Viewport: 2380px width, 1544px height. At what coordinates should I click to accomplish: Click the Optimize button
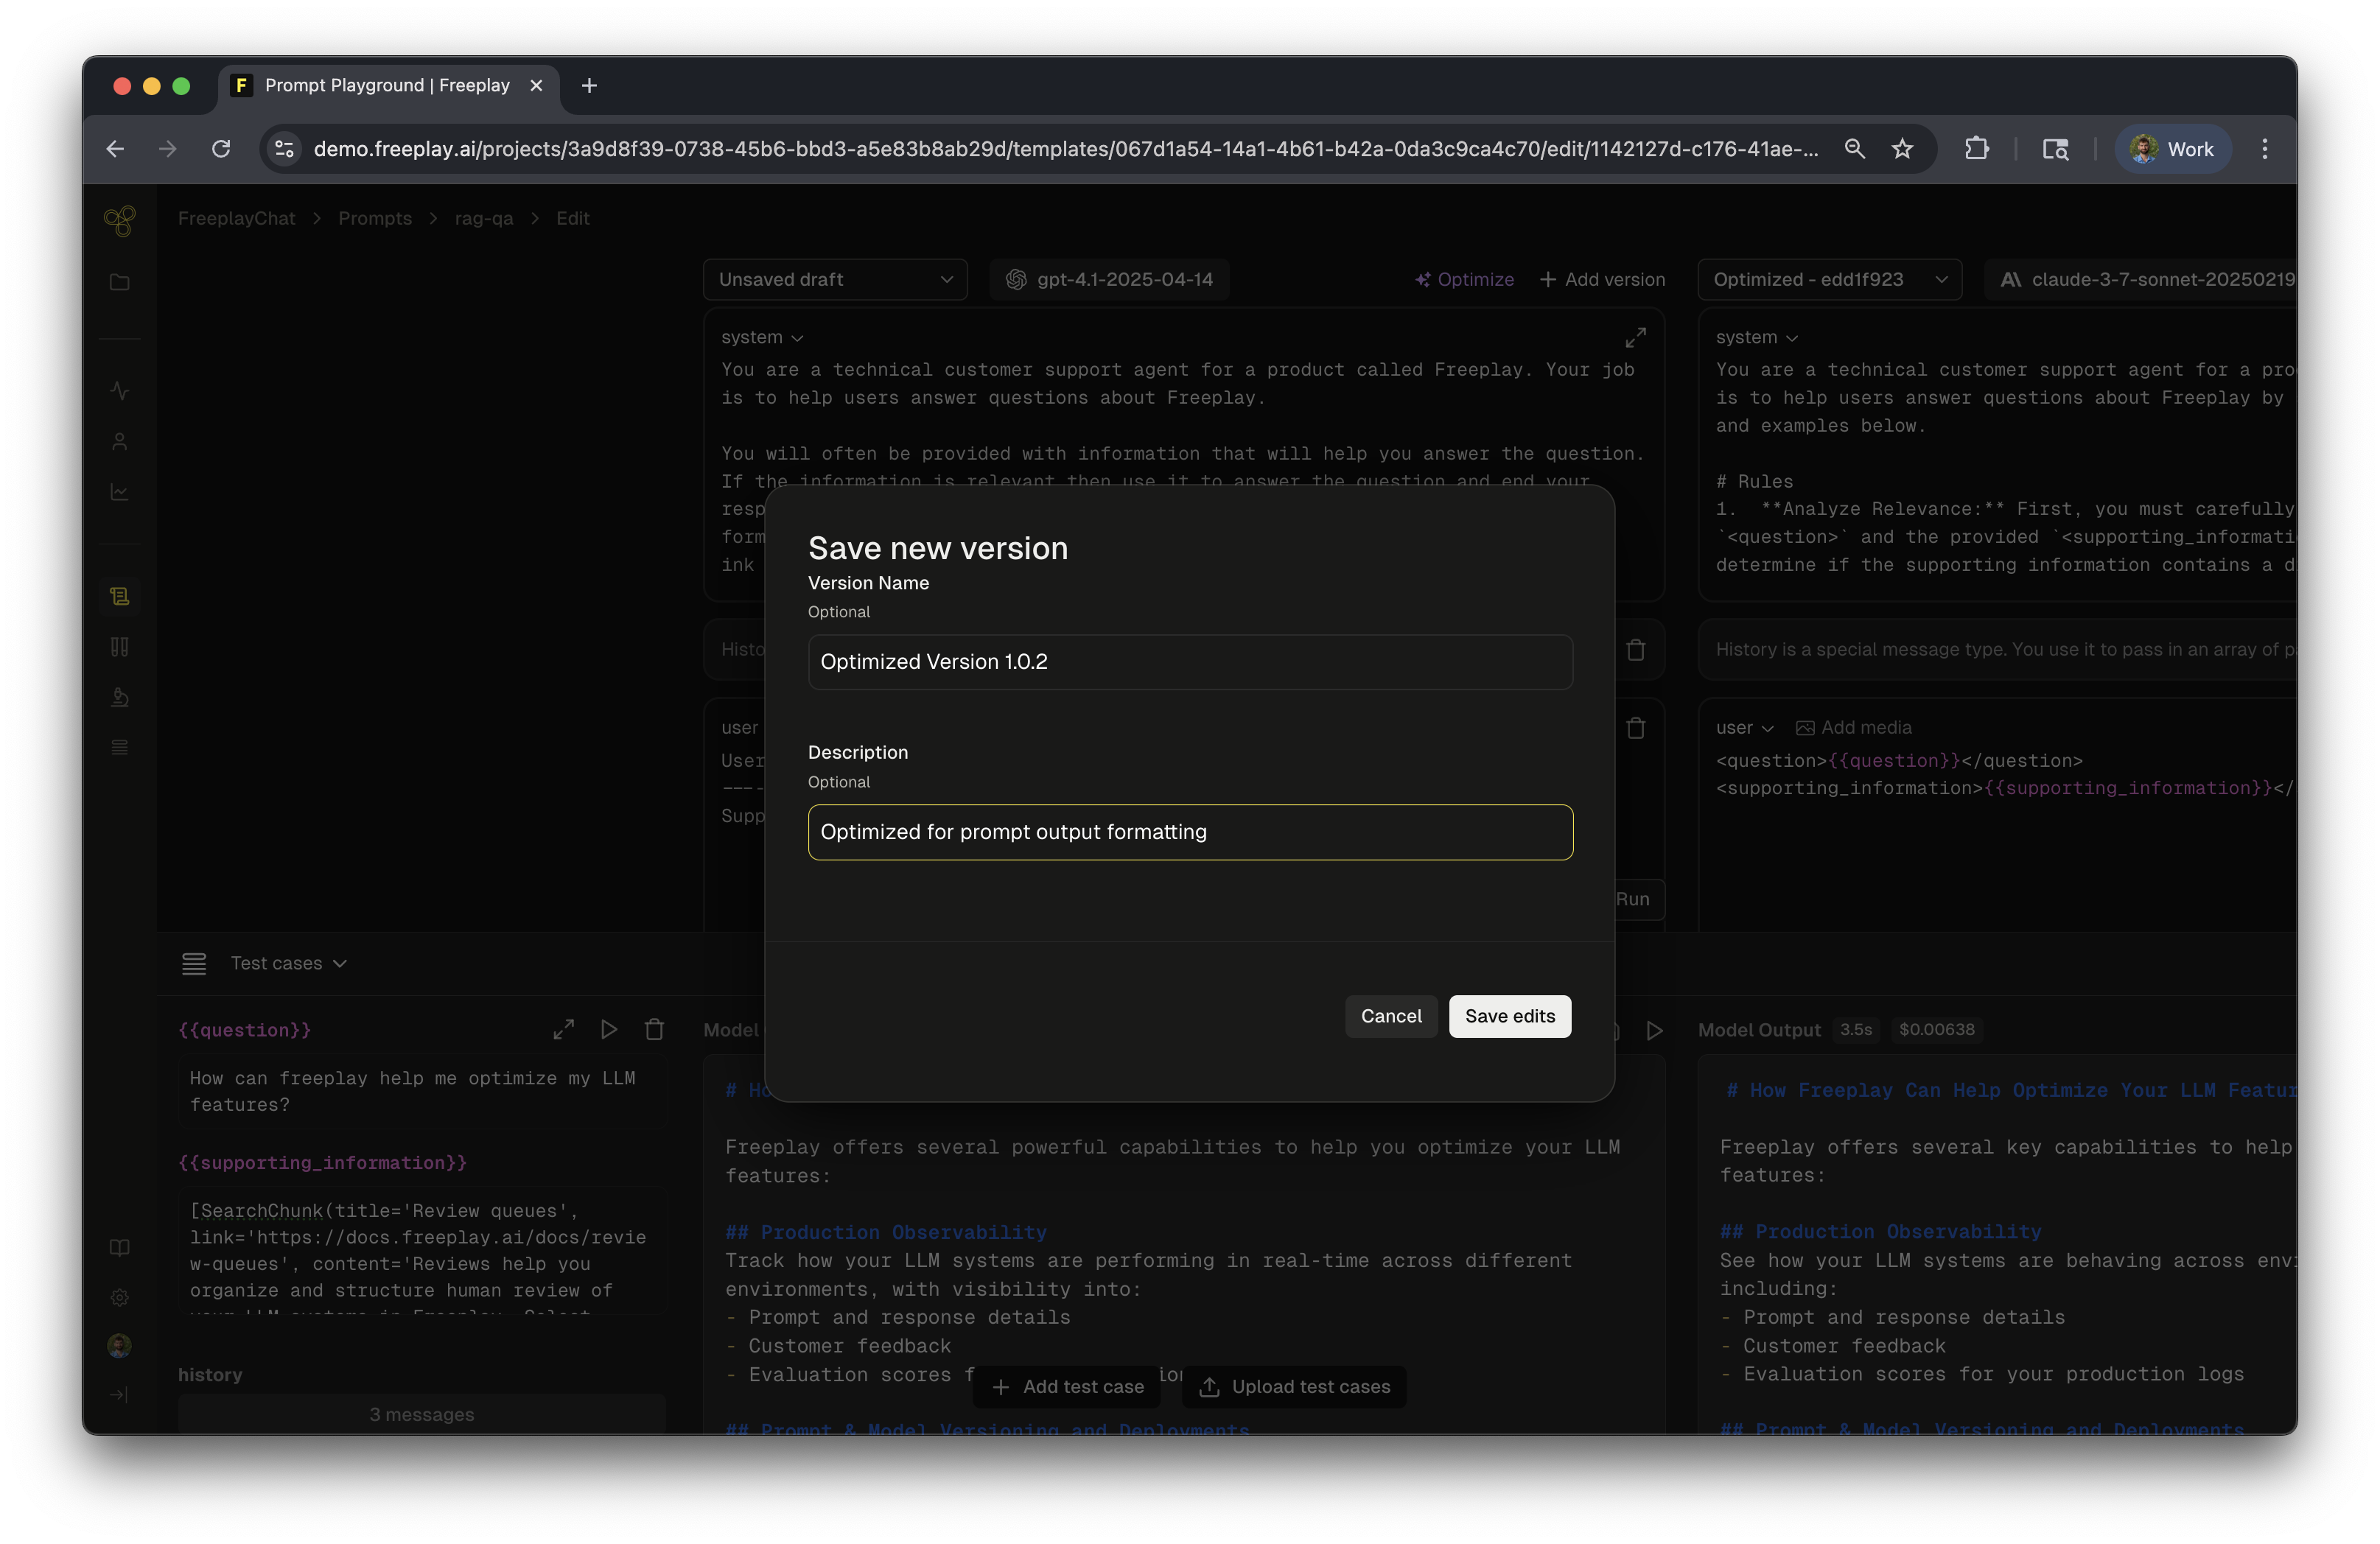pyautogui.click(x=1464, y=280)
